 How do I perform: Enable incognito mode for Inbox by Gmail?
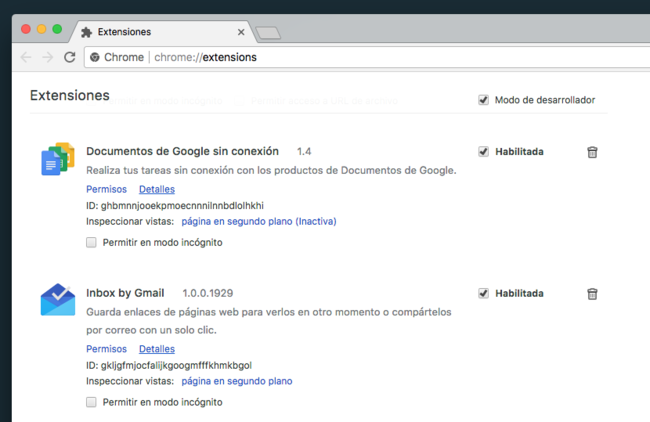91,402
